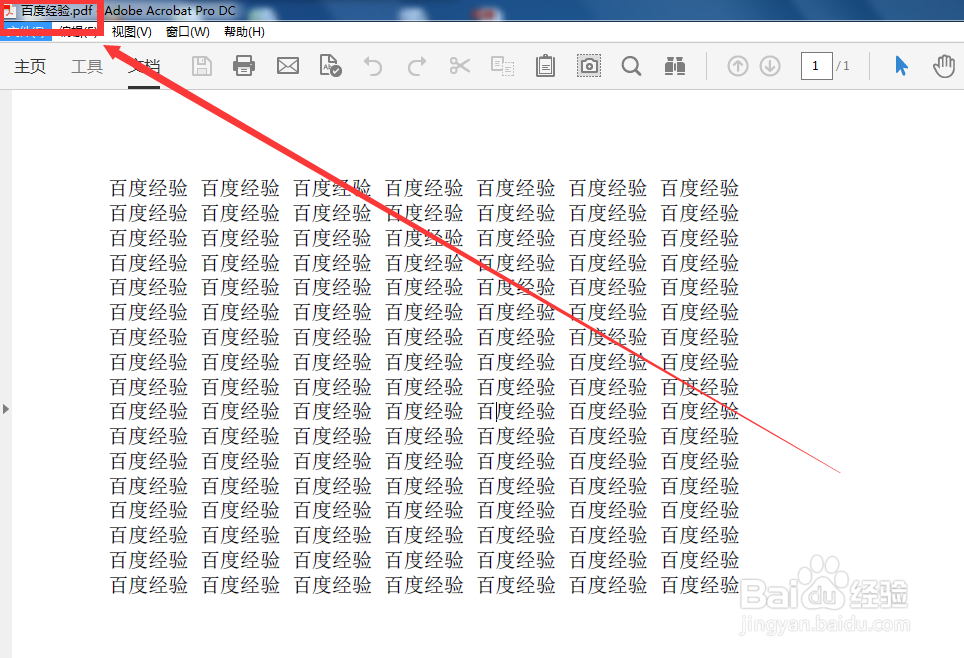Screen dimensions: 964x658
Task: Activate the Hand pan tool
Action: [x=944, y=66]
